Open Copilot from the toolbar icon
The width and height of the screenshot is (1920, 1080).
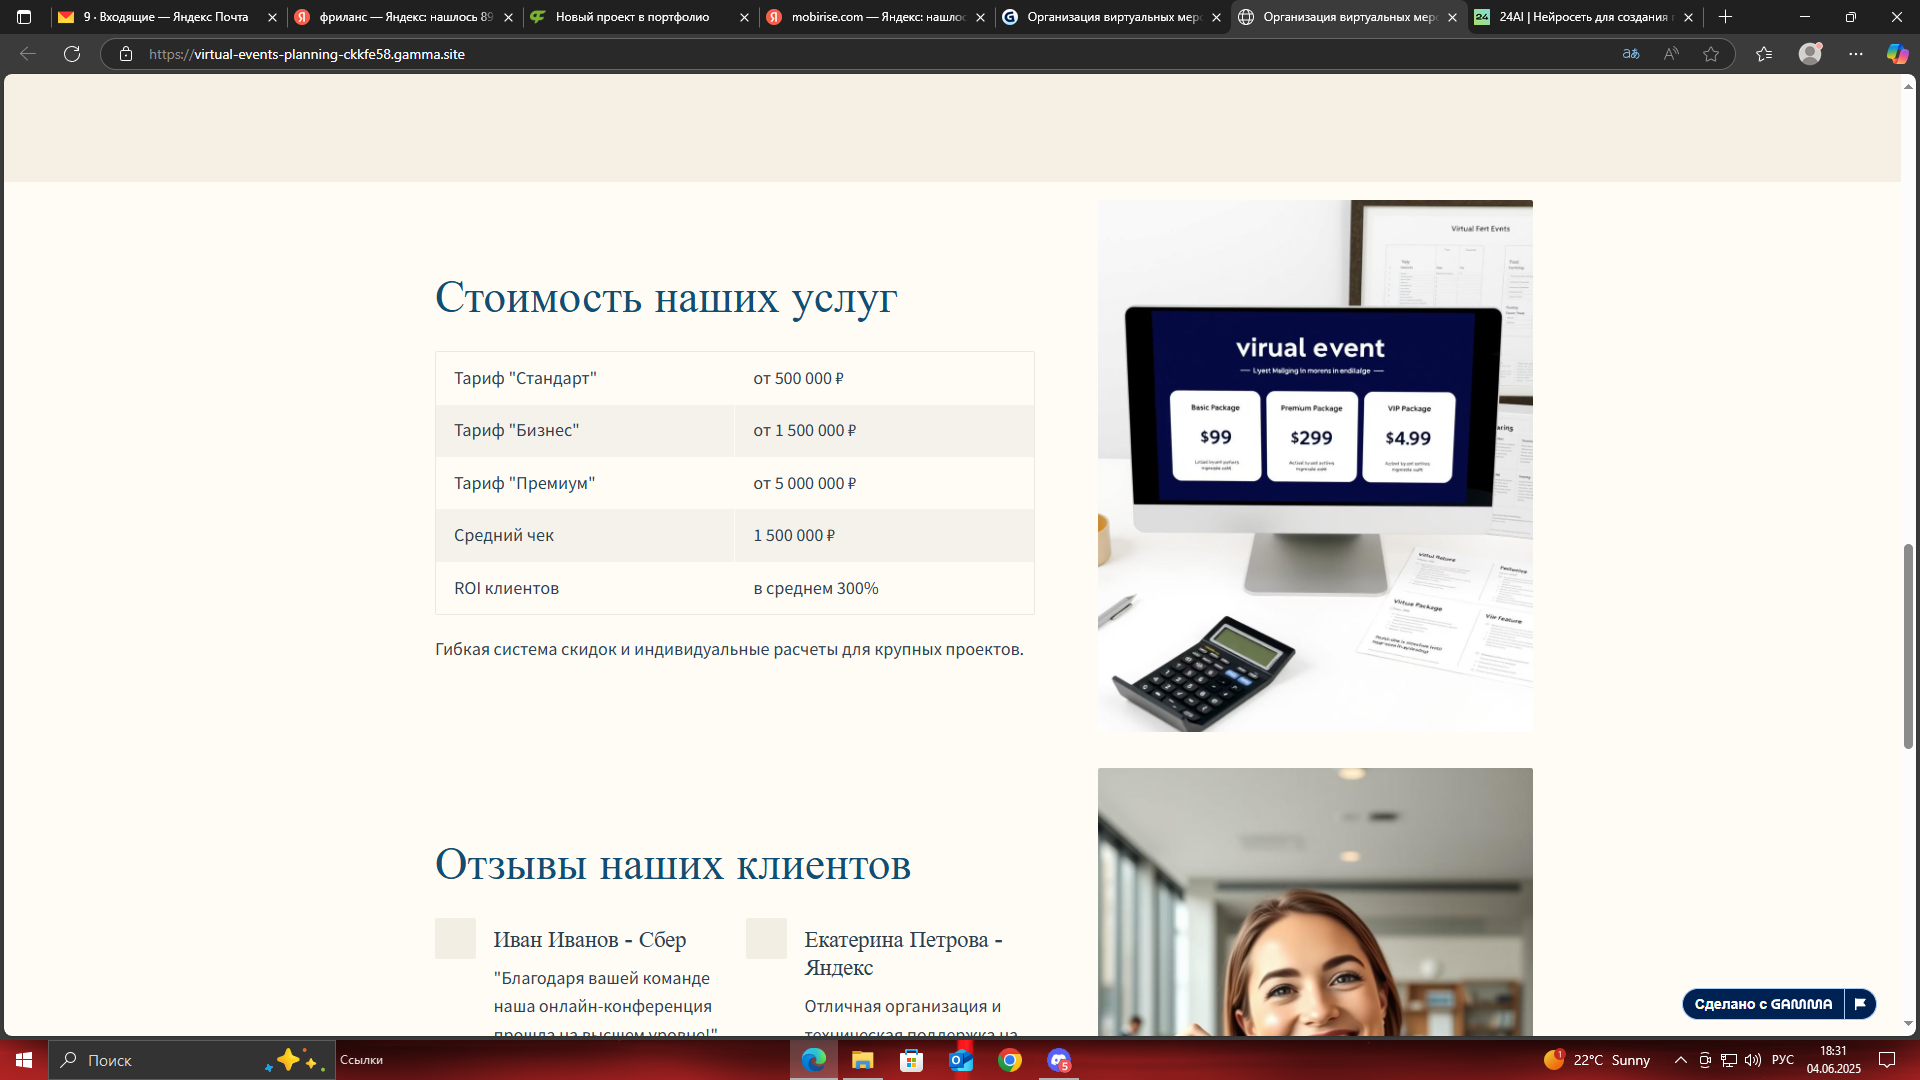click(1896, 54)
